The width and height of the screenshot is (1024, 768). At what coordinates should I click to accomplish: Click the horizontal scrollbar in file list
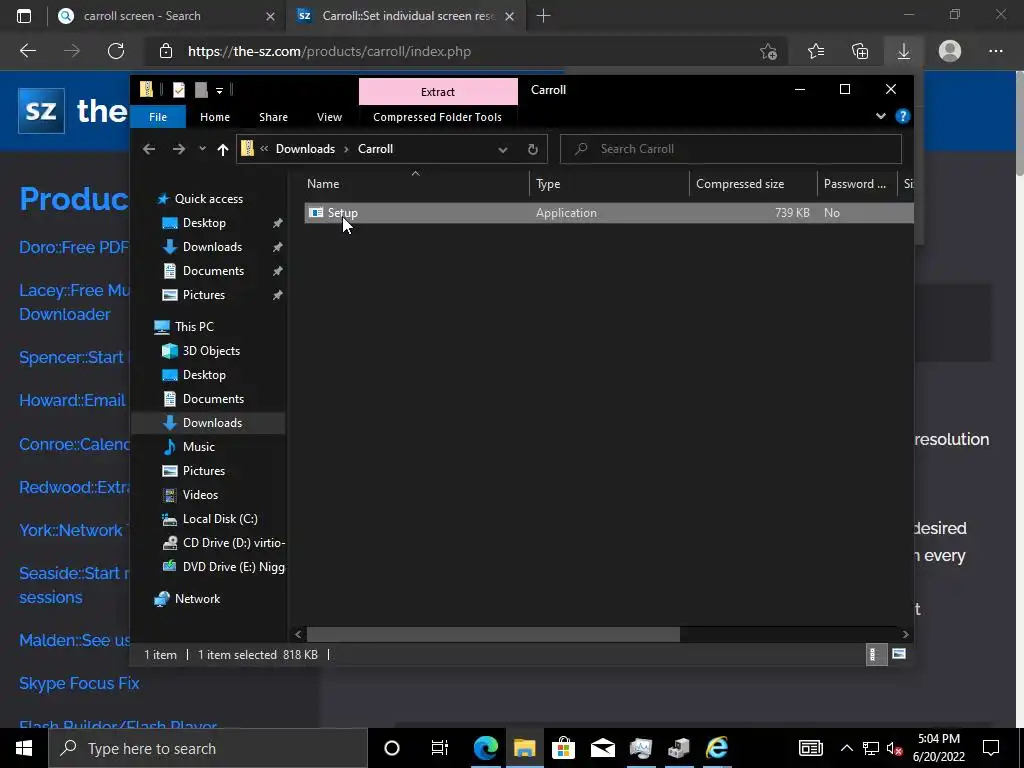pyautogui.click(x=493, y=634)
